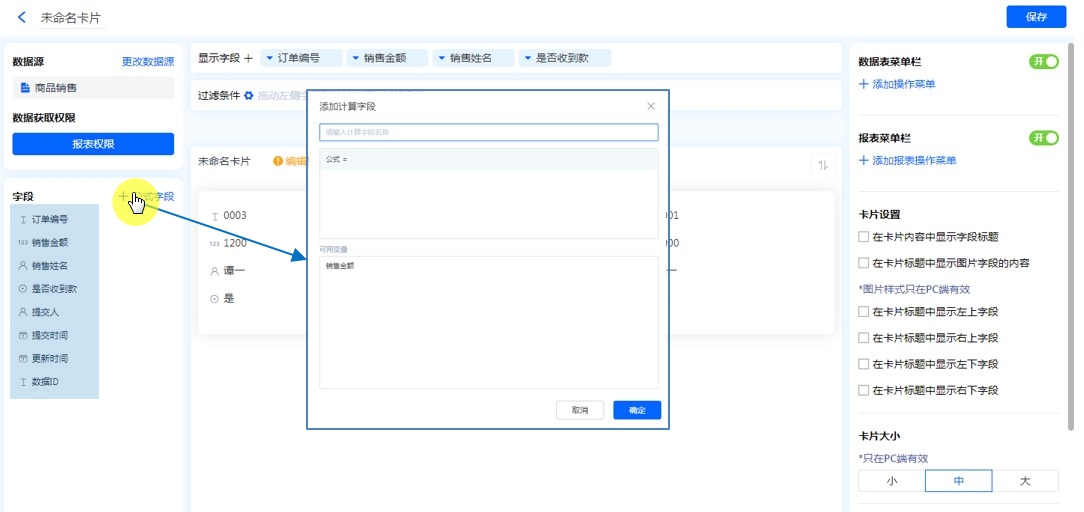Click the 确定 button in the dialog
The width and height of the screenshot is (1084, 512).
(x=637, y=410)
